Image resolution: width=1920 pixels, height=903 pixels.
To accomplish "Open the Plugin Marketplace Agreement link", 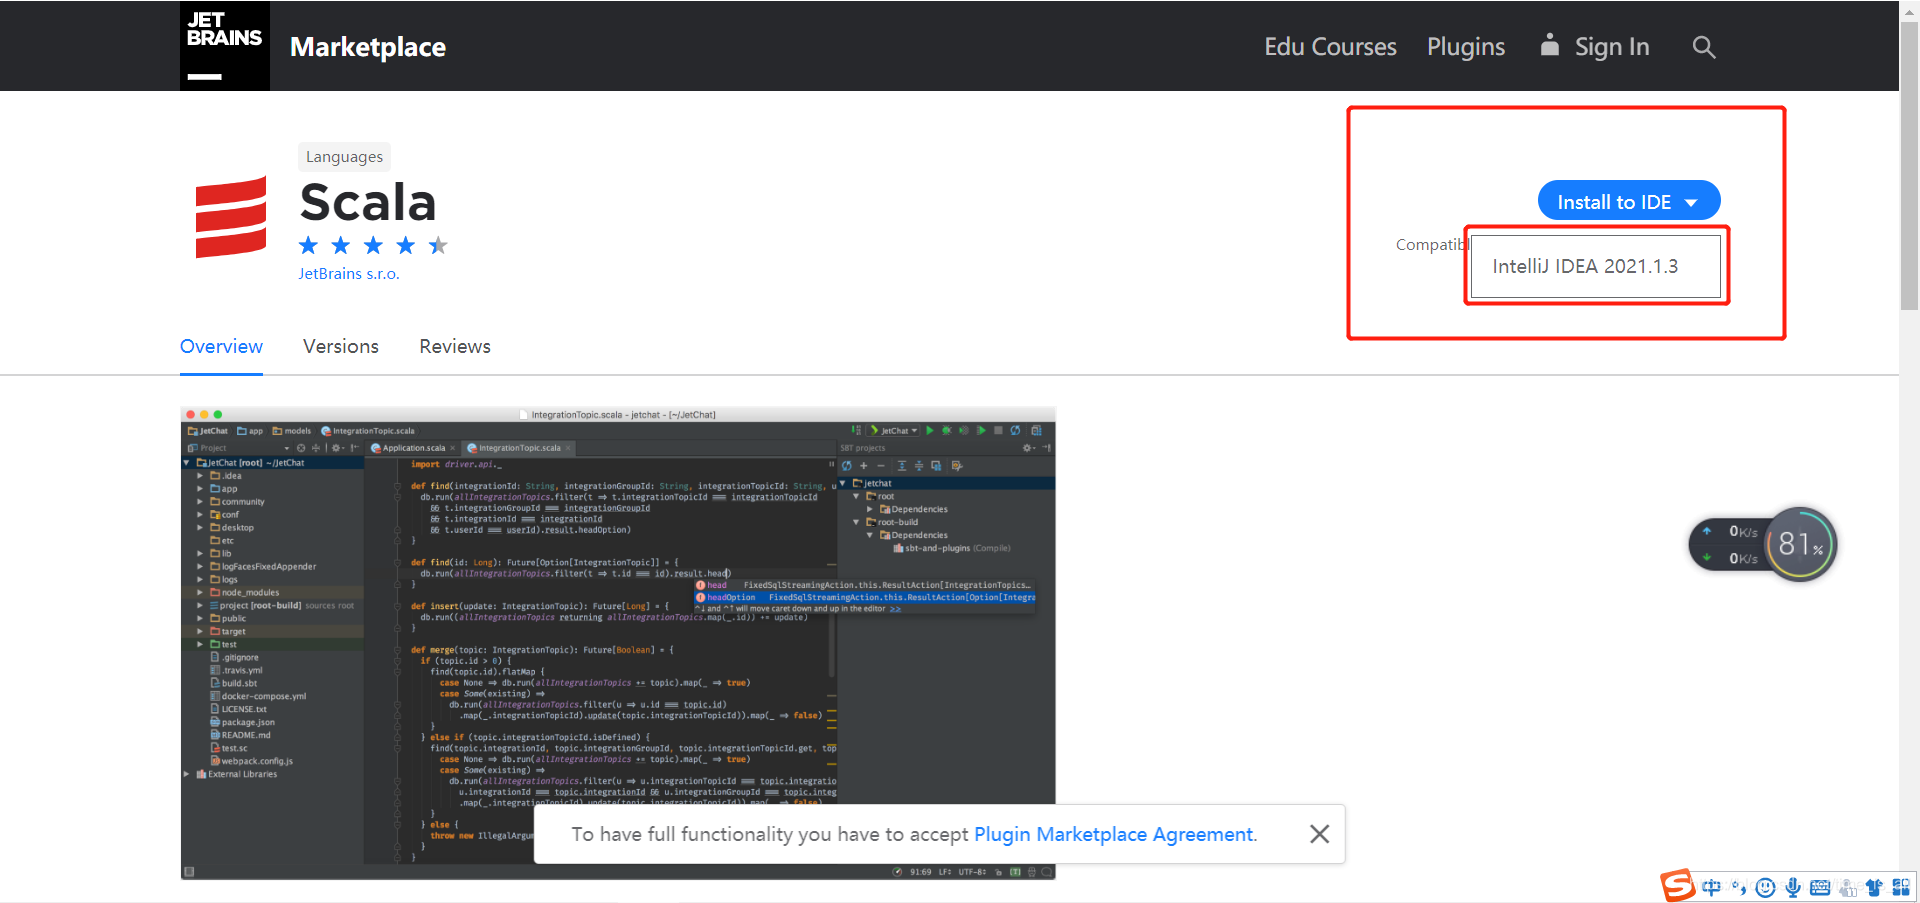I will pos(1114,834).
